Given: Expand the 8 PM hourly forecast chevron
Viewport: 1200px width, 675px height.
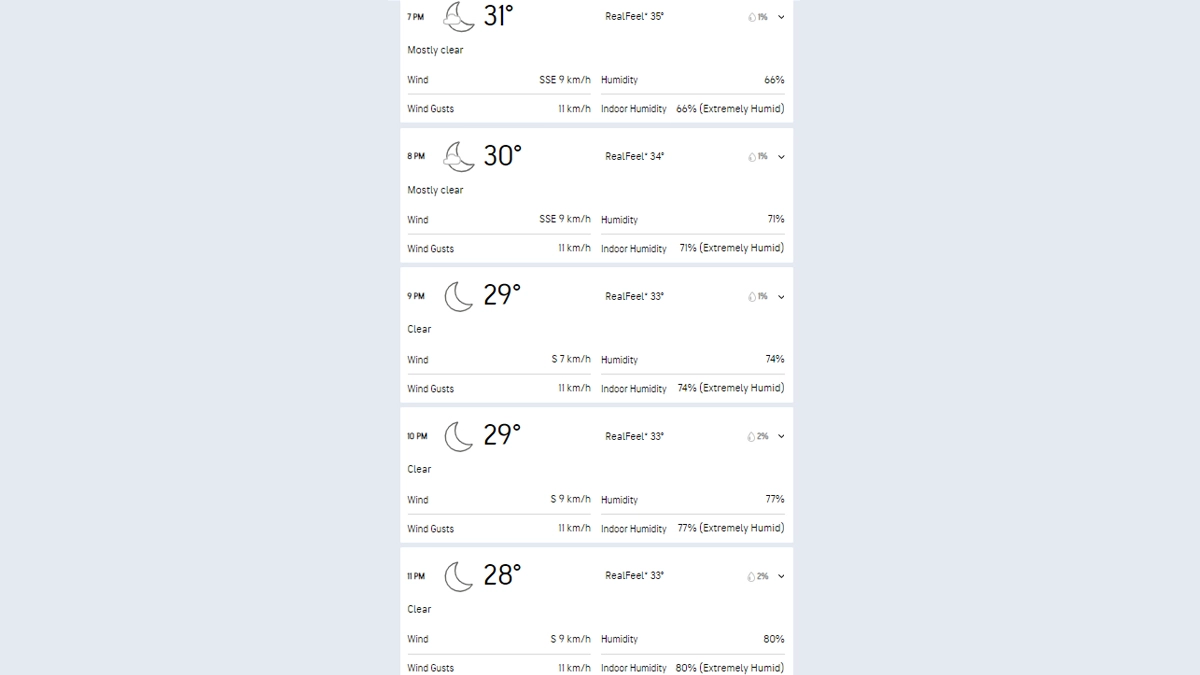Looking at the screenshot, I should [x=781, y=157].
